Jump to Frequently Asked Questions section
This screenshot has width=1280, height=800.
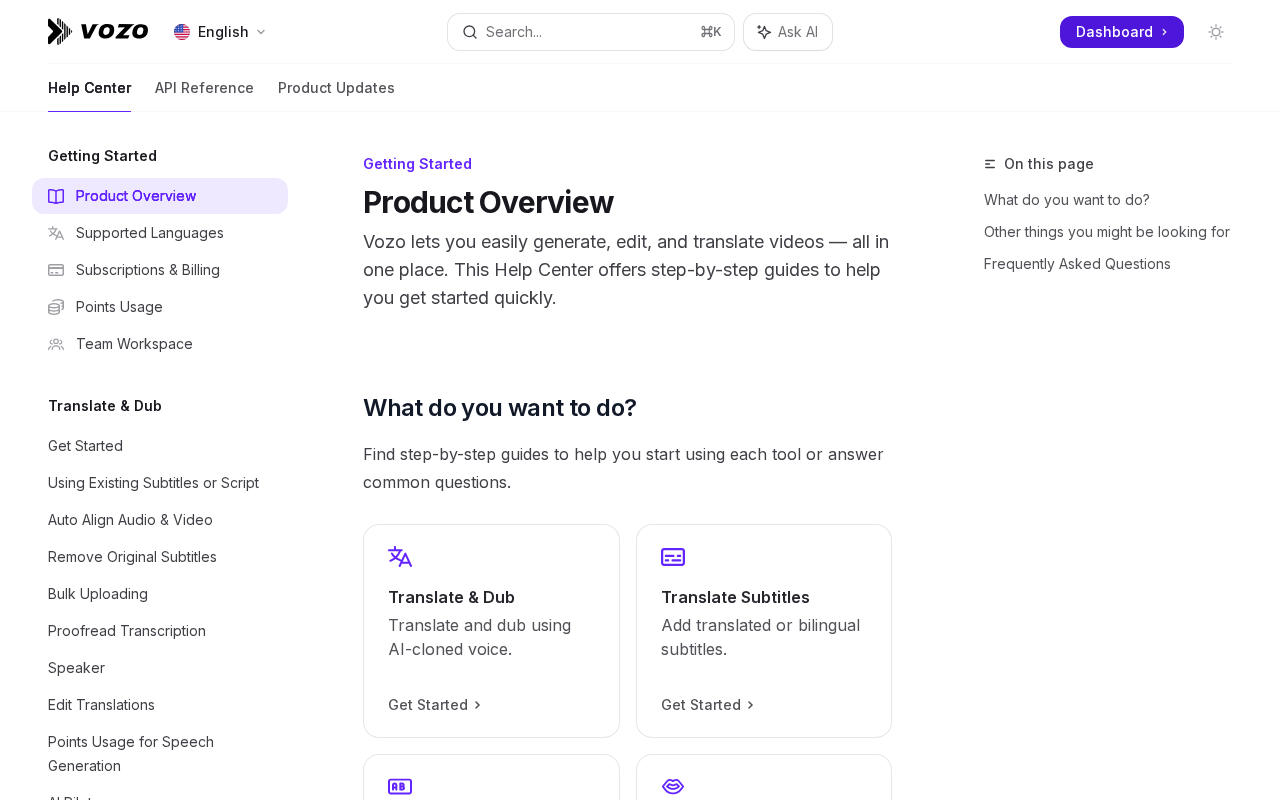pos(1077,264)
